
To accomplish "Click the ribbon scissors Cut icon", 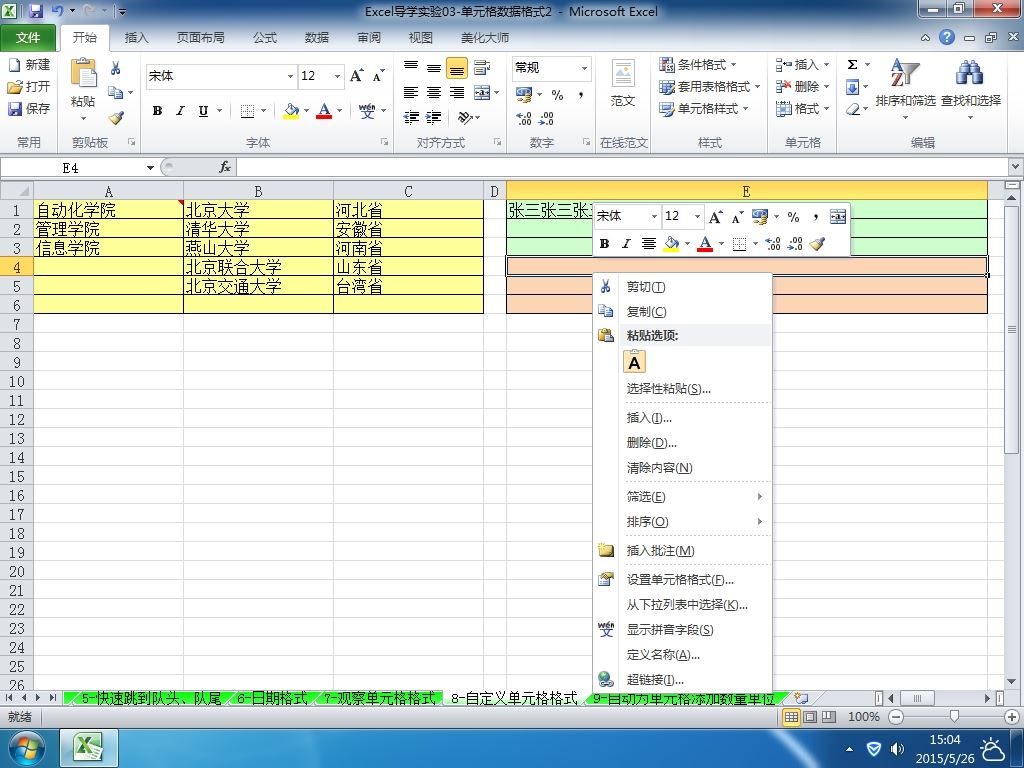I will tap(116, 68).
